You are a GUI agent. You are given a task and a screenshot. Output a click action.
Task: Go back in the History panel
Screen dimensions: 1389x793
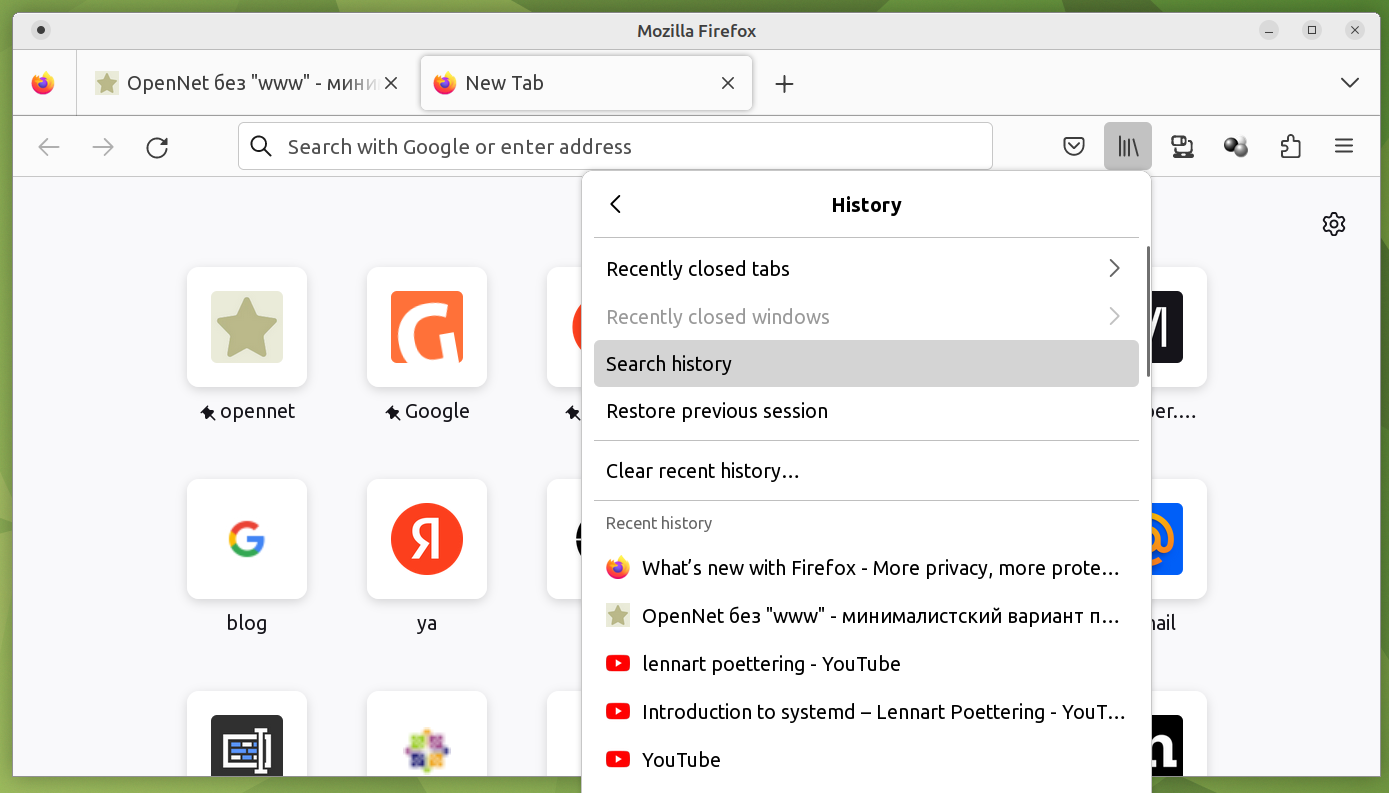pyautogui.click(x=616, y=205)
